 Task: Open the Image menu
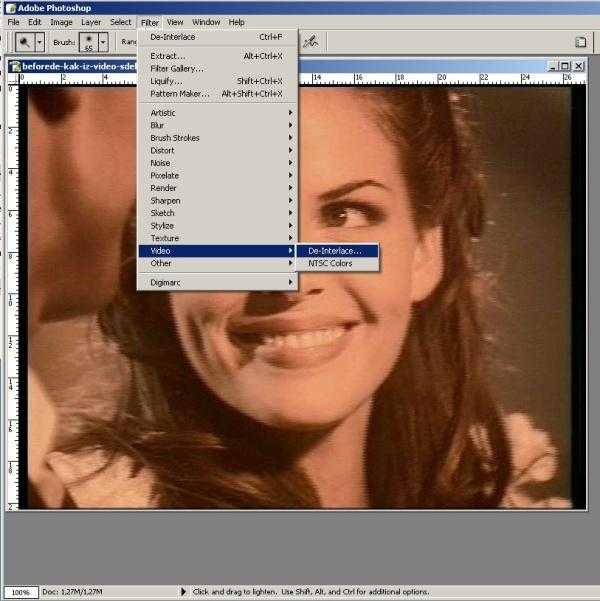coord(61,22)
